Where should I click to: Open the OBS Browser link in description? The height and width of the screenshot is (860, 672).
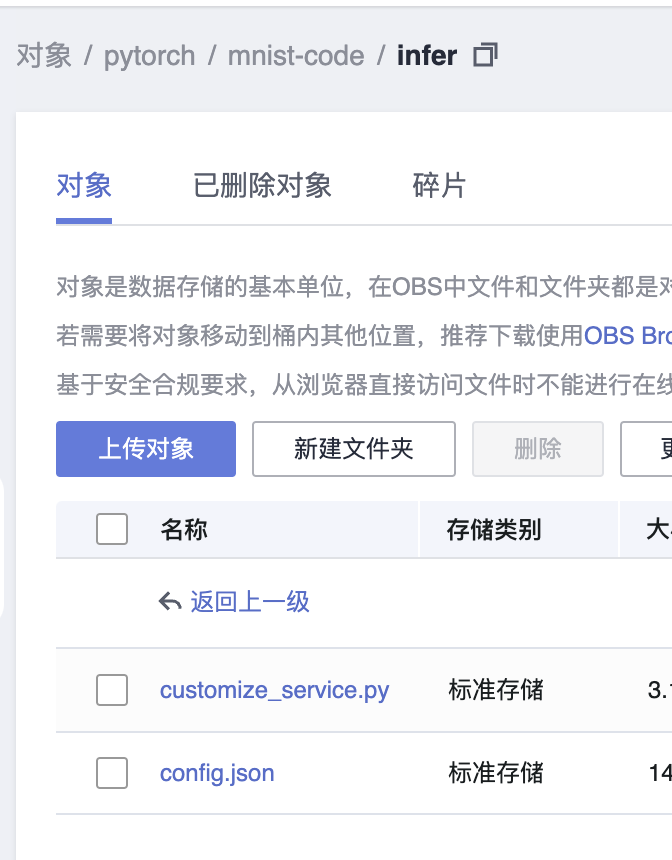point(628,335)
